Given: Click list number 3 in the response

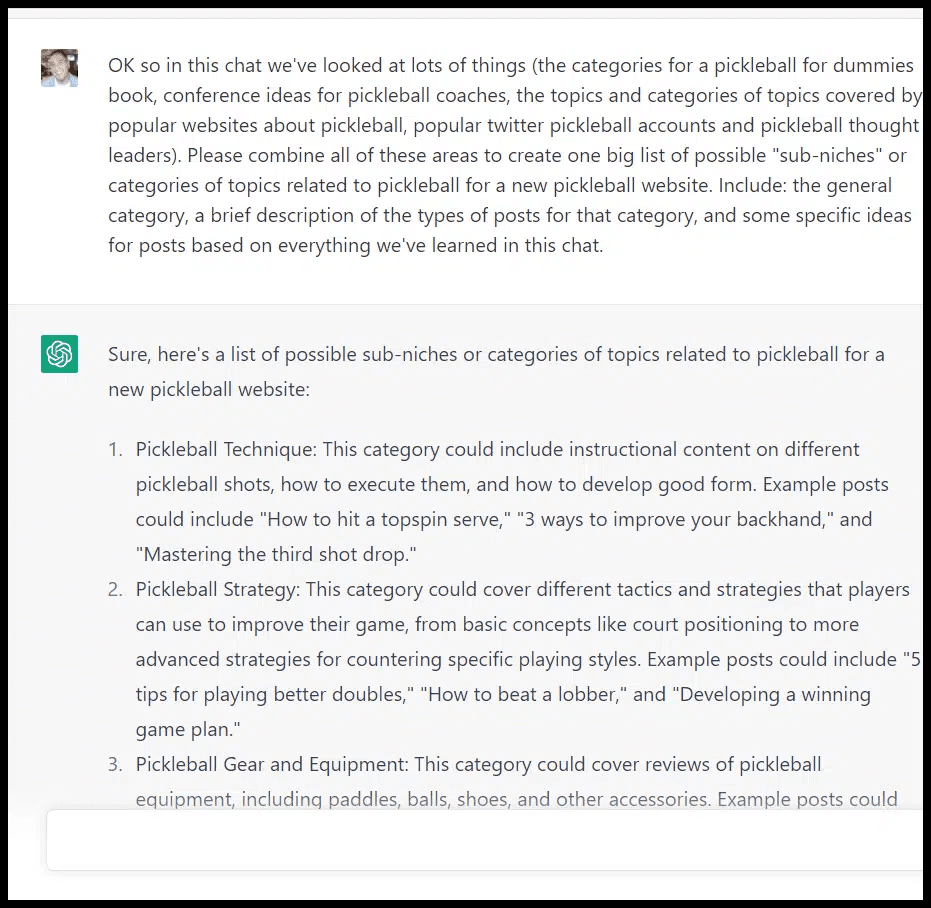Looking at the screenshot, I should [115, 764].
